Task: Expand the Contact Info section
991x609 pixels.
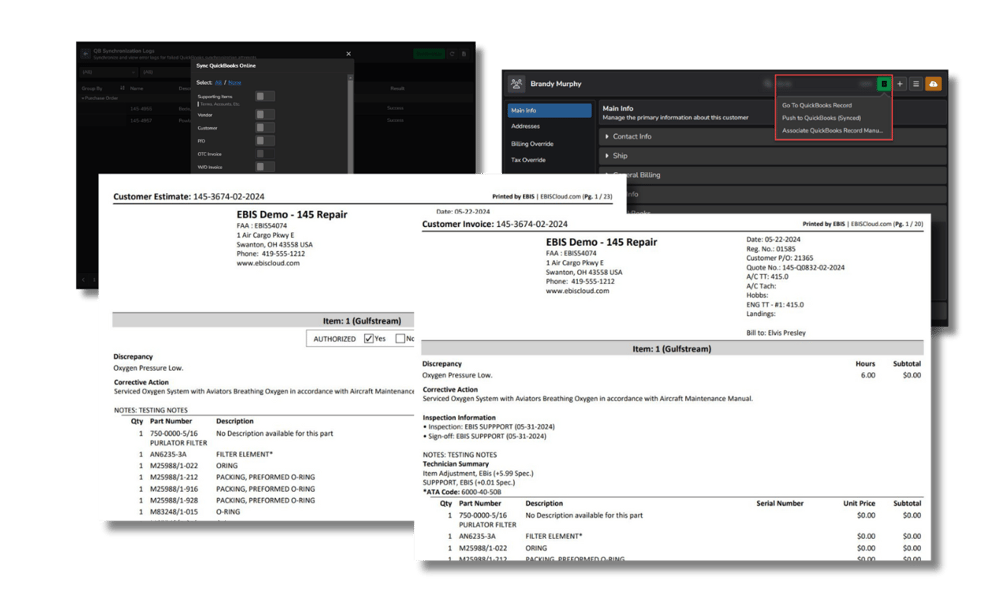Action: pyautogui.click(x=631, y=136)
